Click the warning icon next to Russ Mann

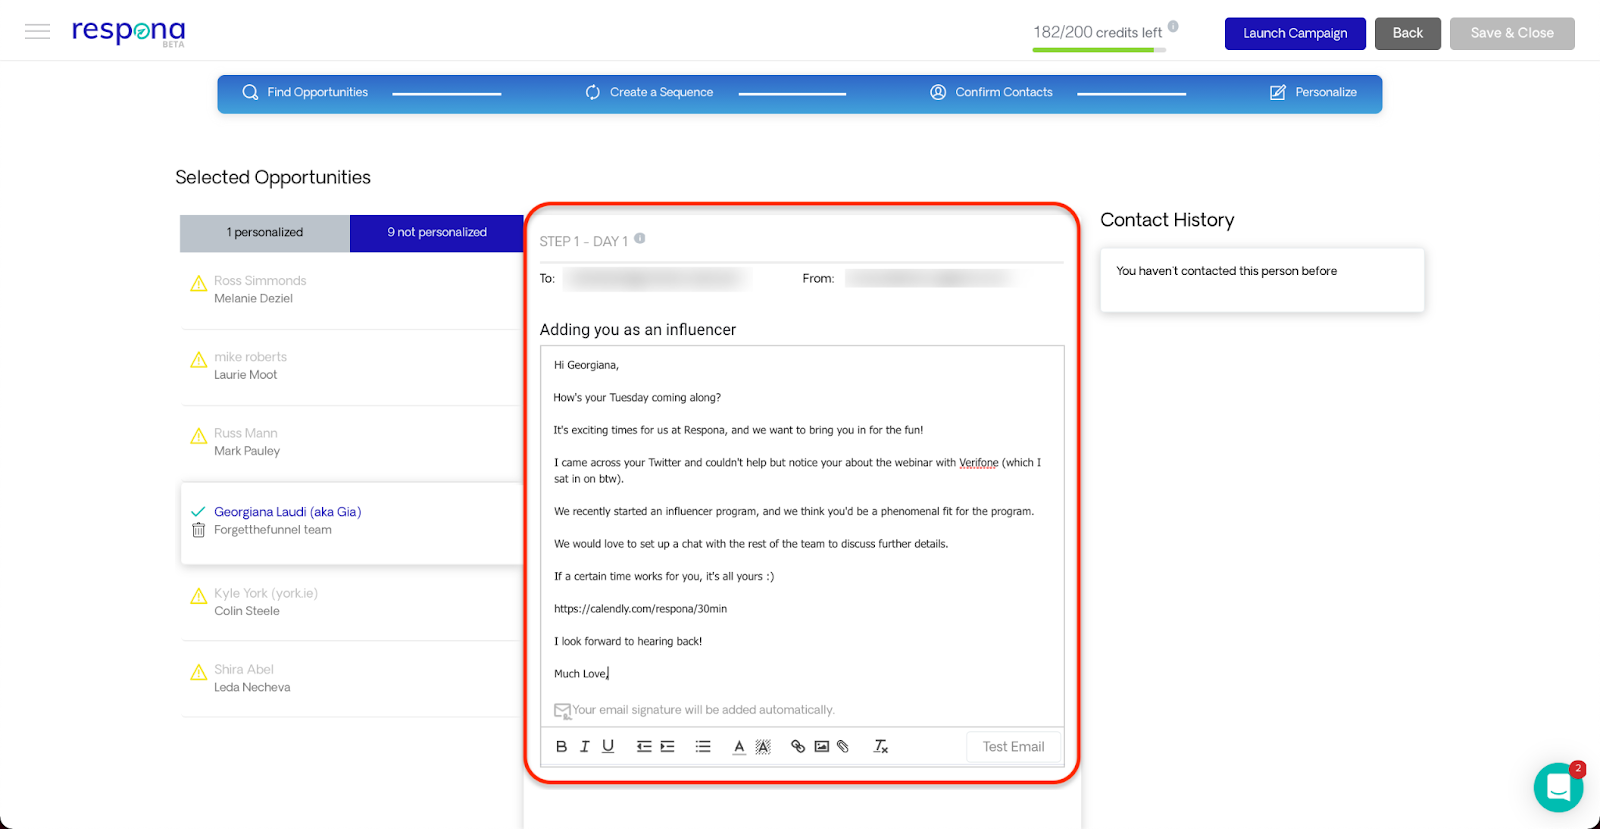point(198,436)
